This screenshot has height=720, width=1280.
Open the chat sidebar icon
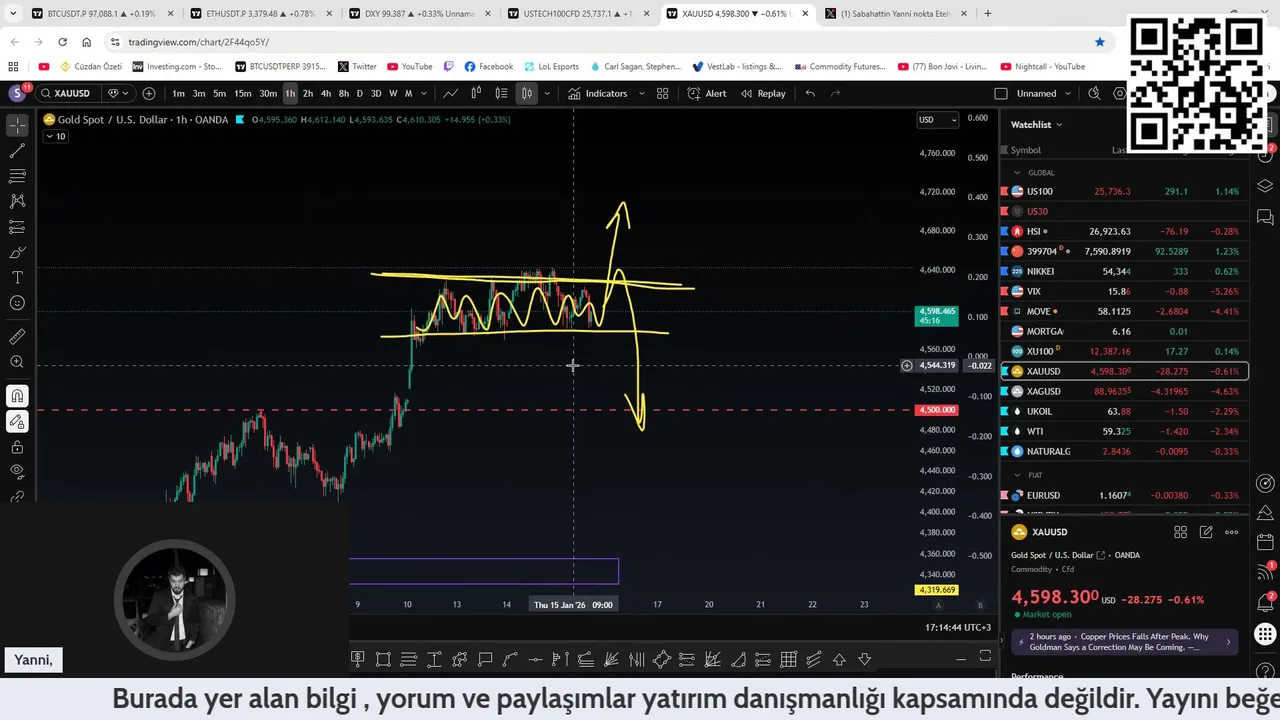(1265, 216)
